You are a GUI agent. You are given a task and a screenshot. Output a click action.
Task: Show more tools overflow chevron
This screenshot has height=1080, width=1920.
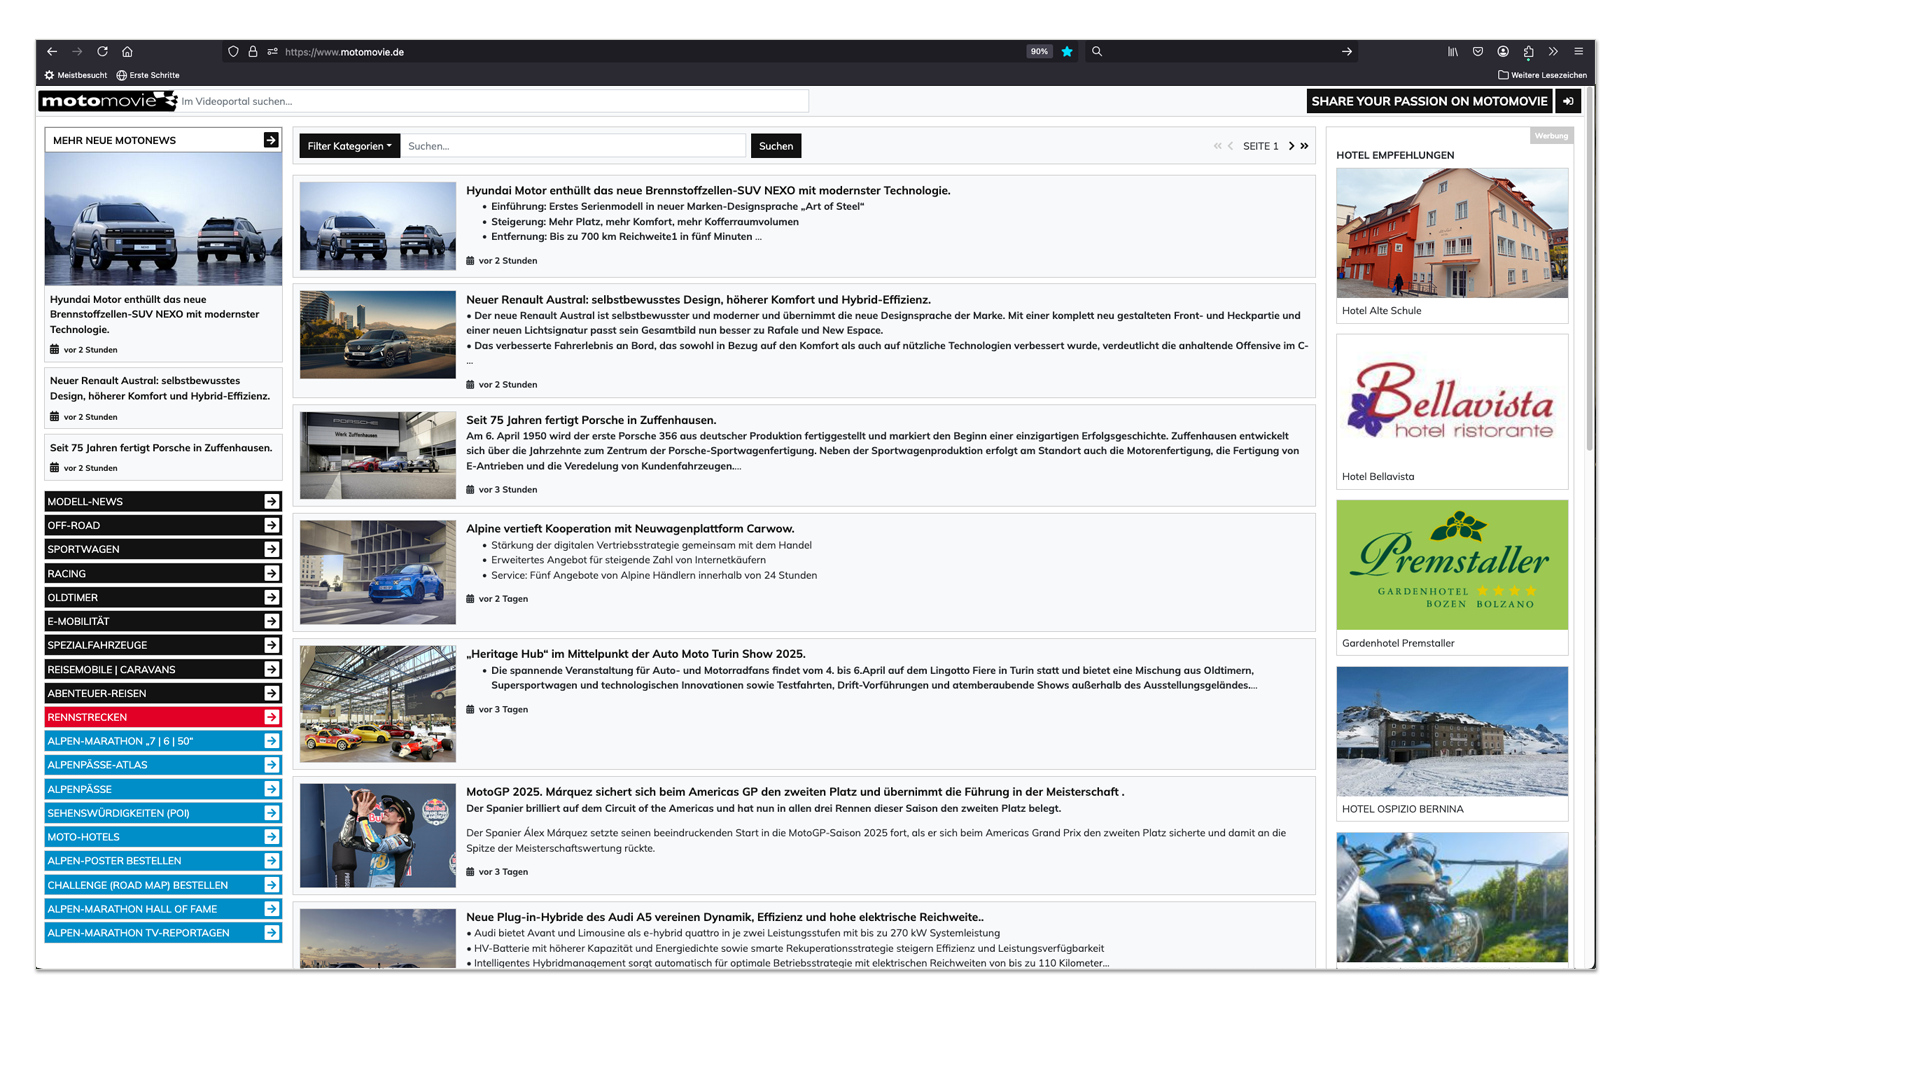coord(1553,52)
